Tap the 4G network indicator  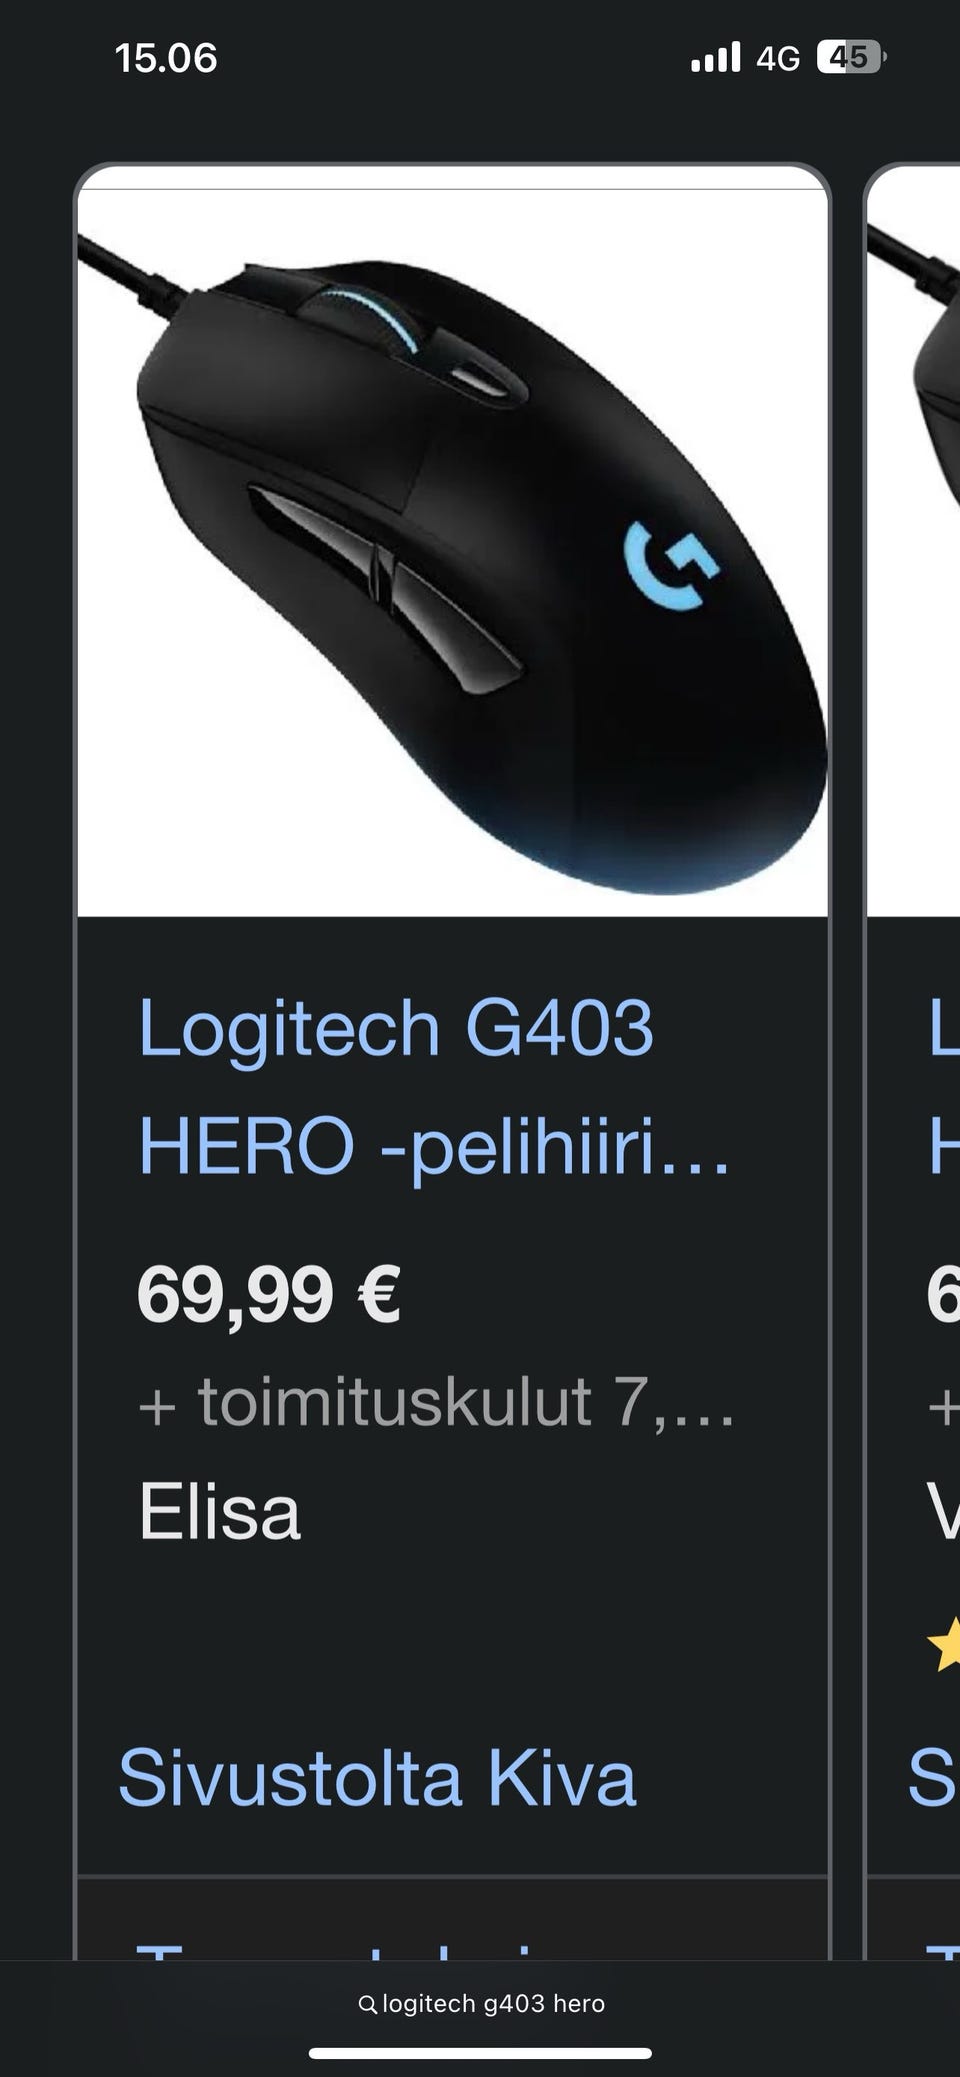coord(778,59)
